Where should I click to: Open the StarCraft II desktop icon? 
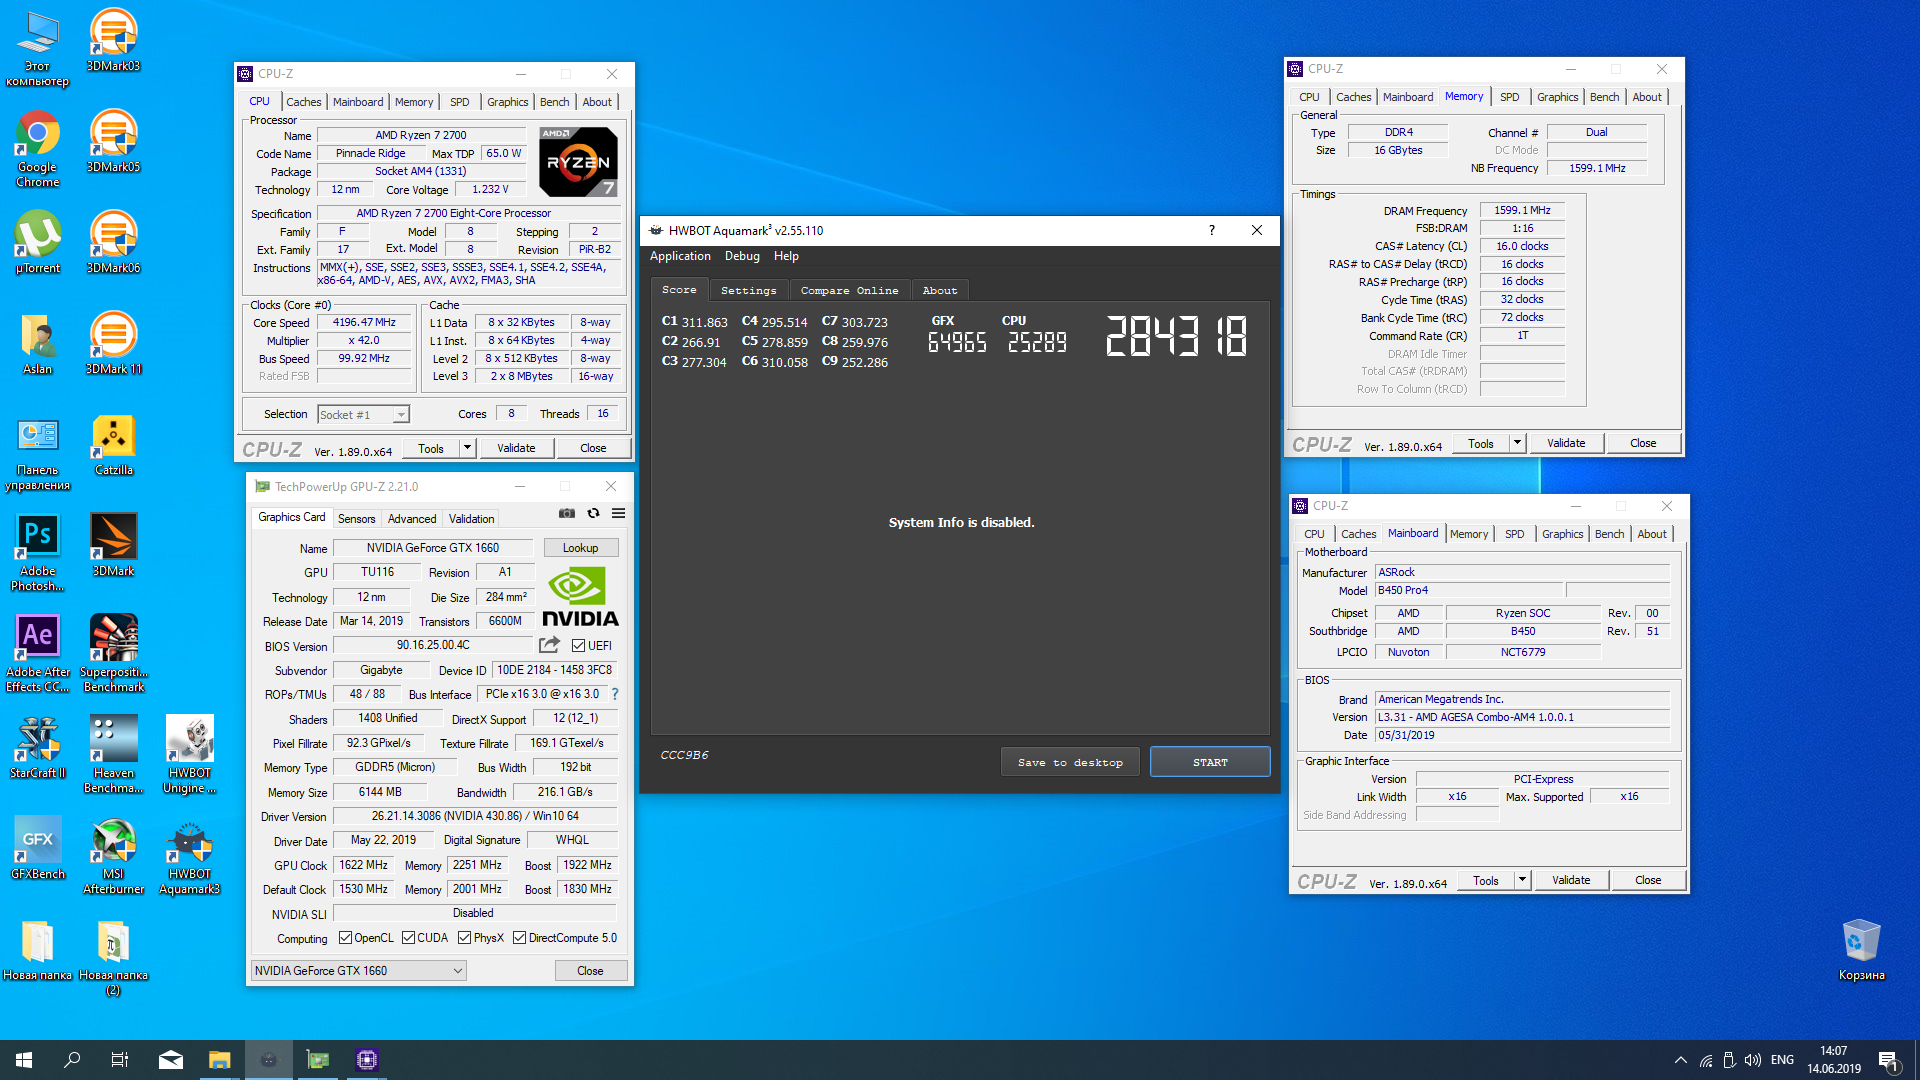point(37,747)
